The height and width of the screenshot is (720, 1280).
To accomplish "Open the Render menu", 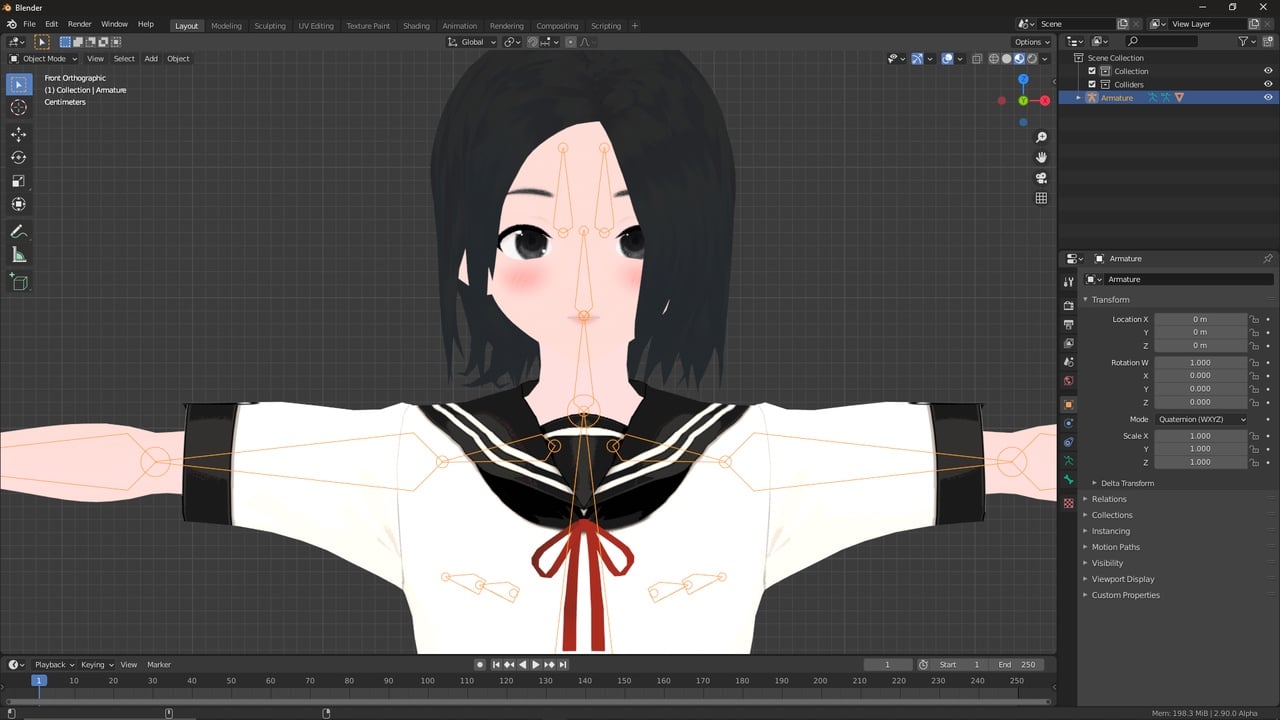I will click(80, 24).
